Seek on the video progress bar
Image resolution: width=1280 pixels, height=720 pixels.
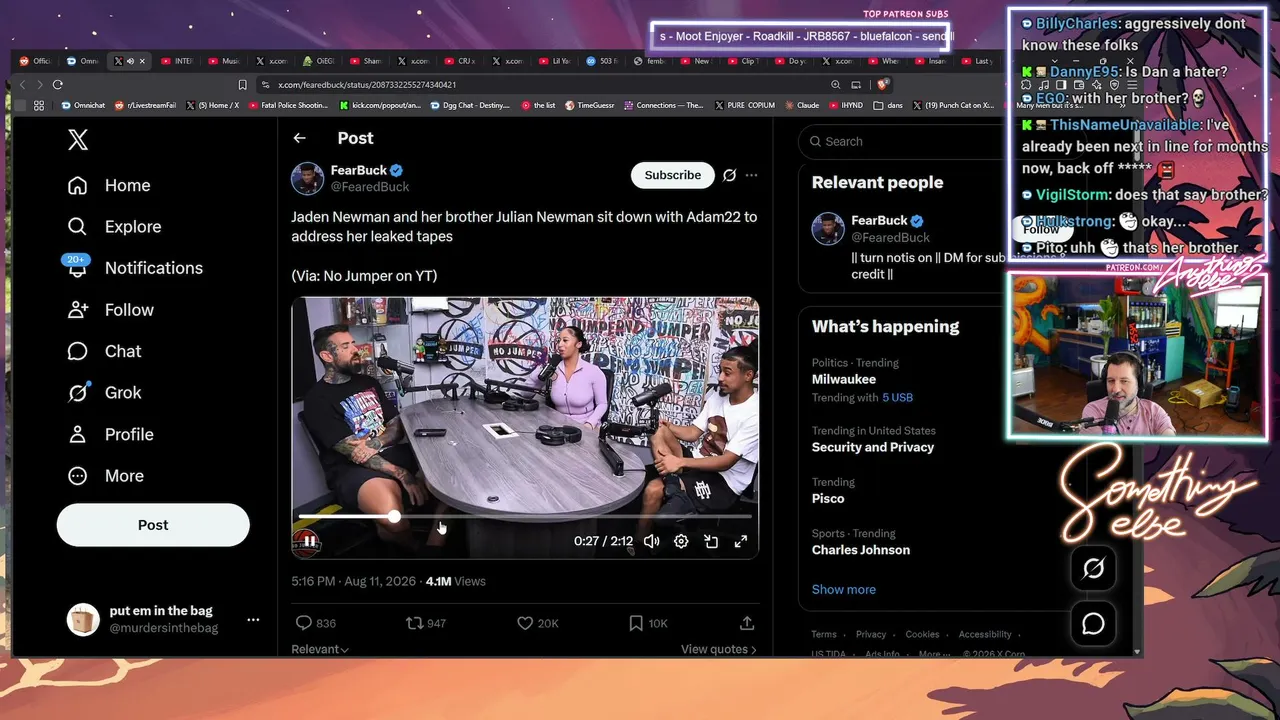coord(525,516)
